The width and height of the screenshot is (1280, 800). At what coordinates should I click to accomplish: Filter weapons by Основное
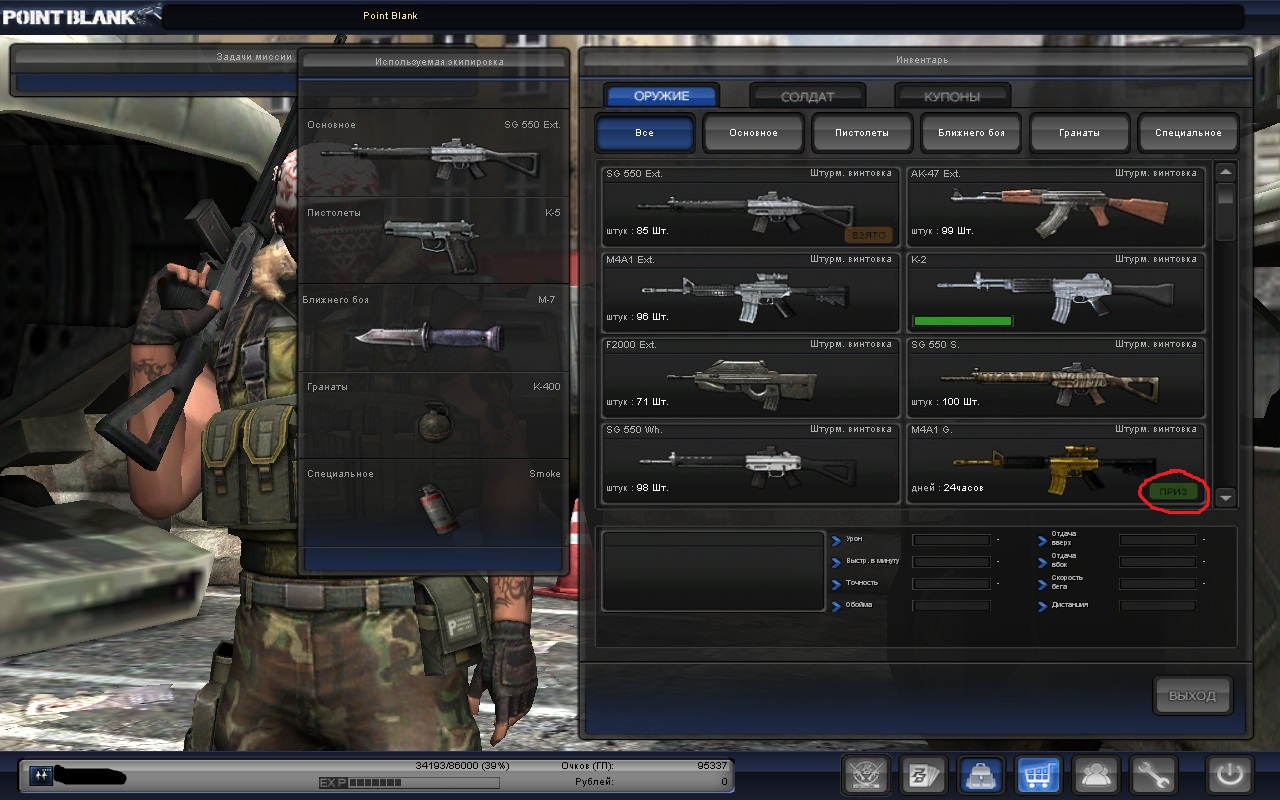[753, 132]
